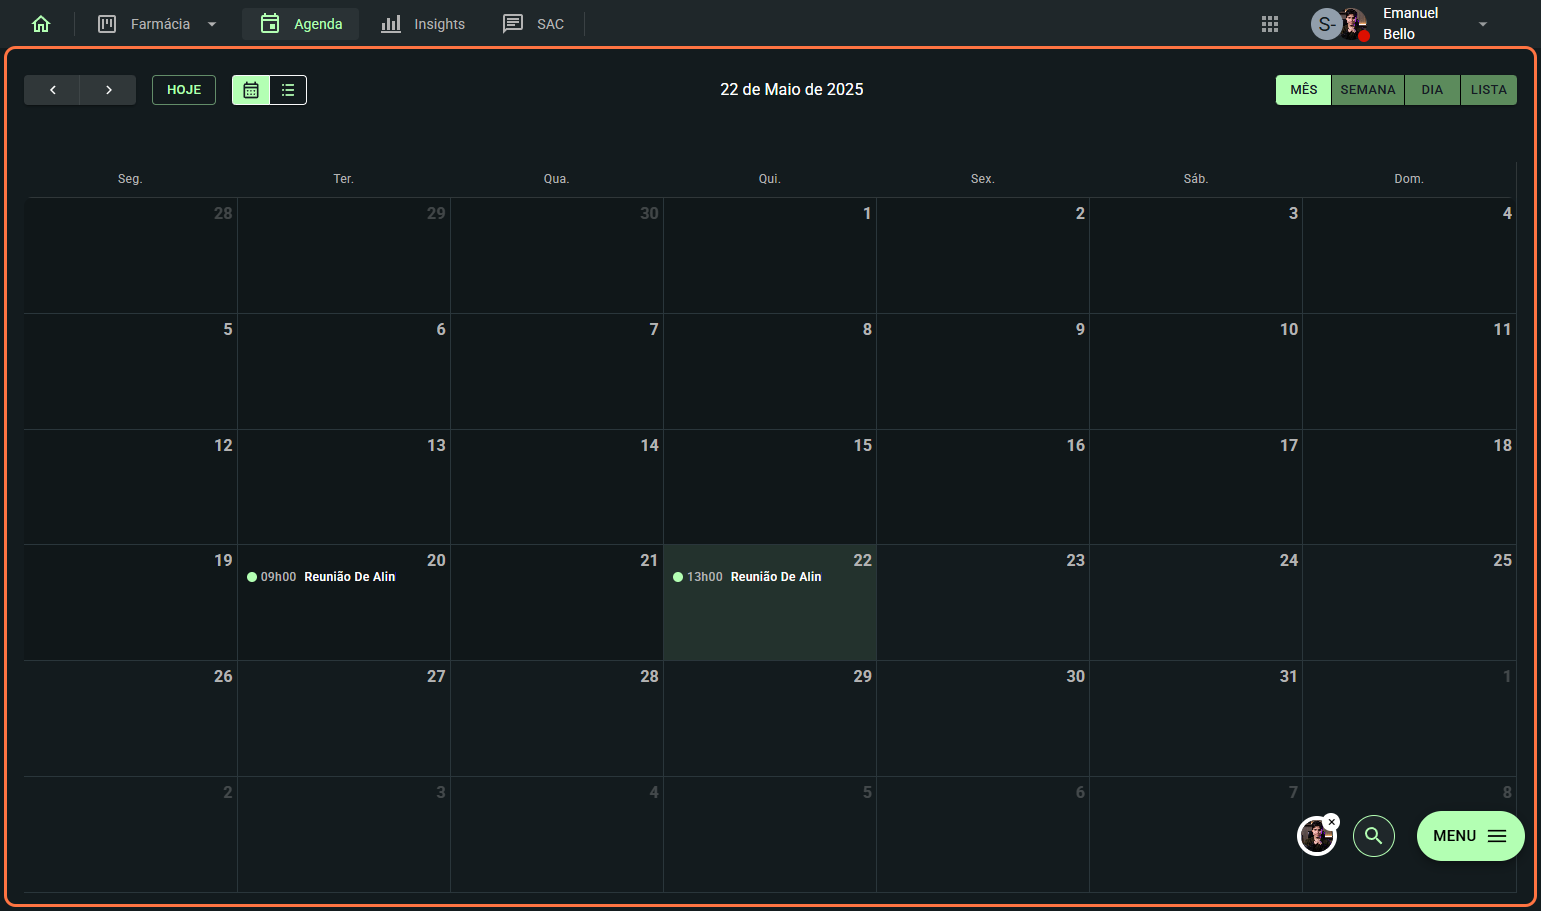Remove the floating user avatar filter

click(x=1331, y=822)
